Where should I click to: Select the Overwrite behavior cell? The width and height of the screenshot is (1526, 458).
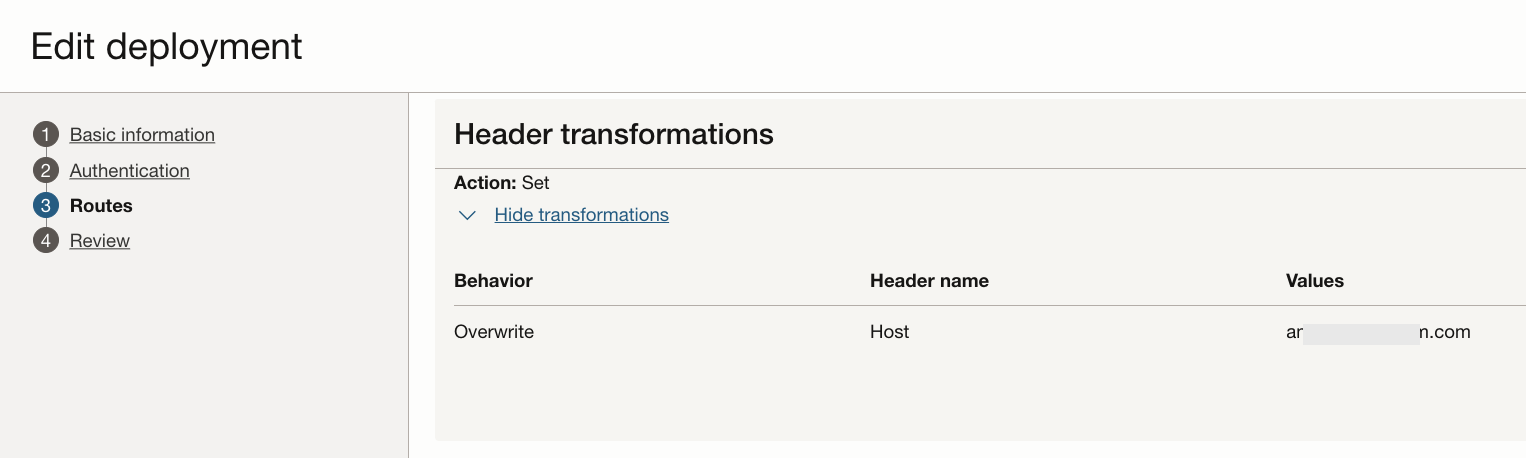coord(494,332)
